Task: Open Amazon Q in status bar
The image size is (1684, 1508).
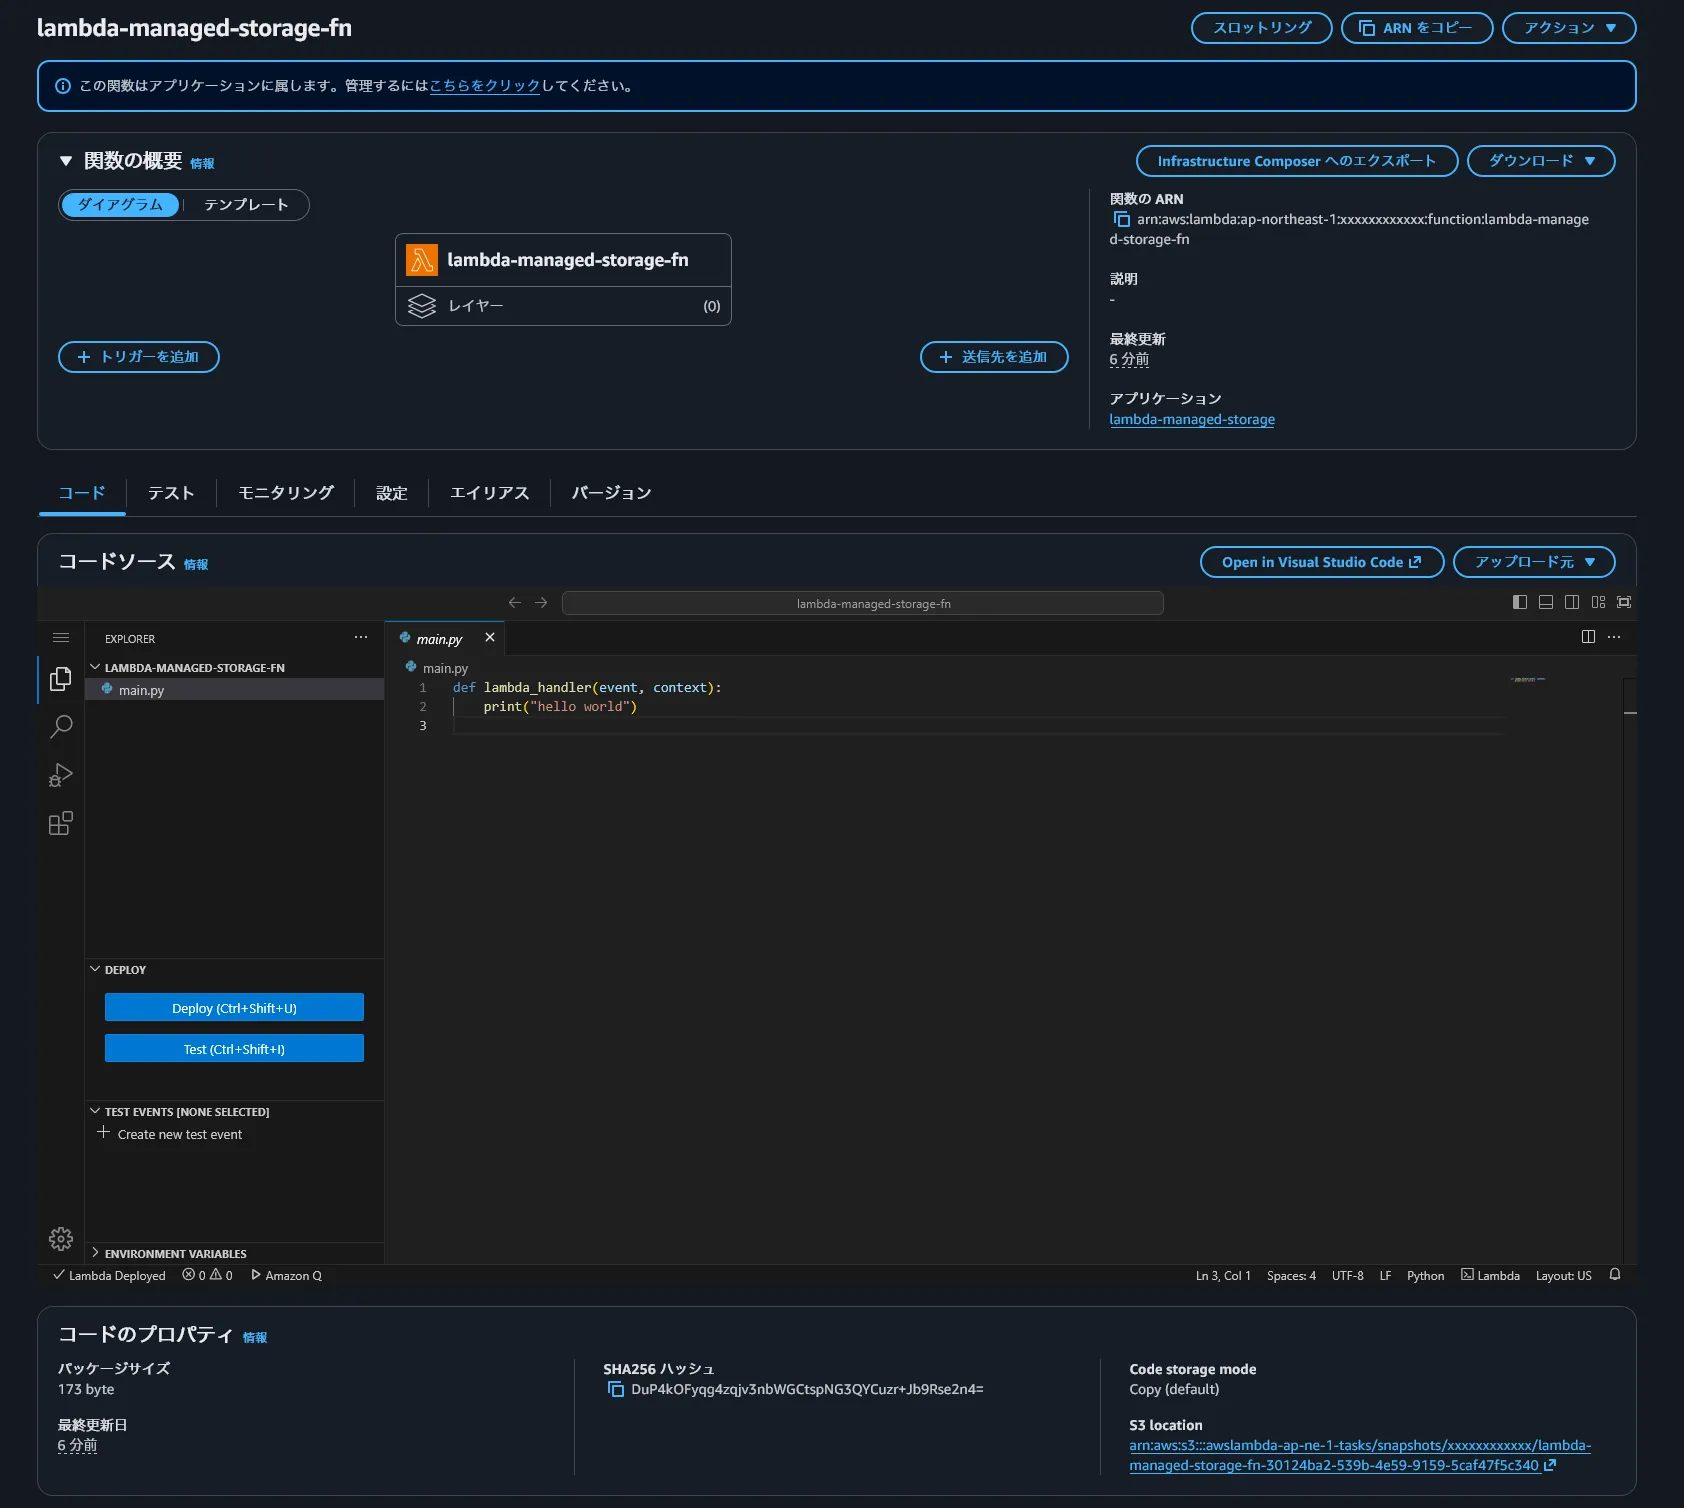Action: point(286,1275)
